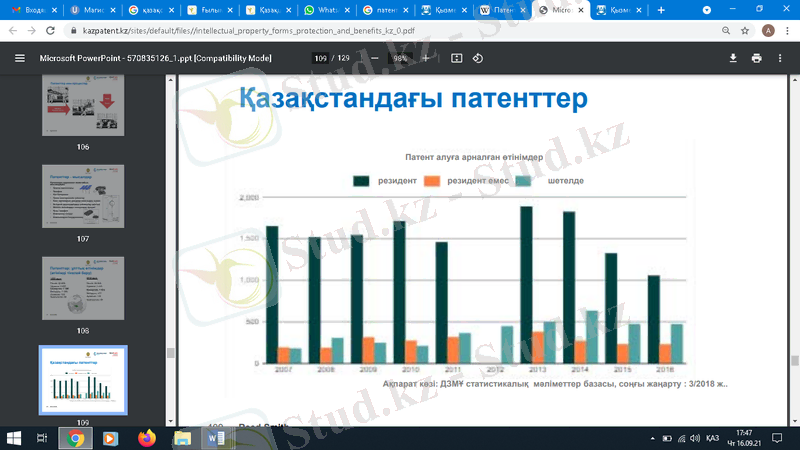800x450 pixels.
Task: Open the PDF viewer sidebar menu icon
Action: point(19,58)
